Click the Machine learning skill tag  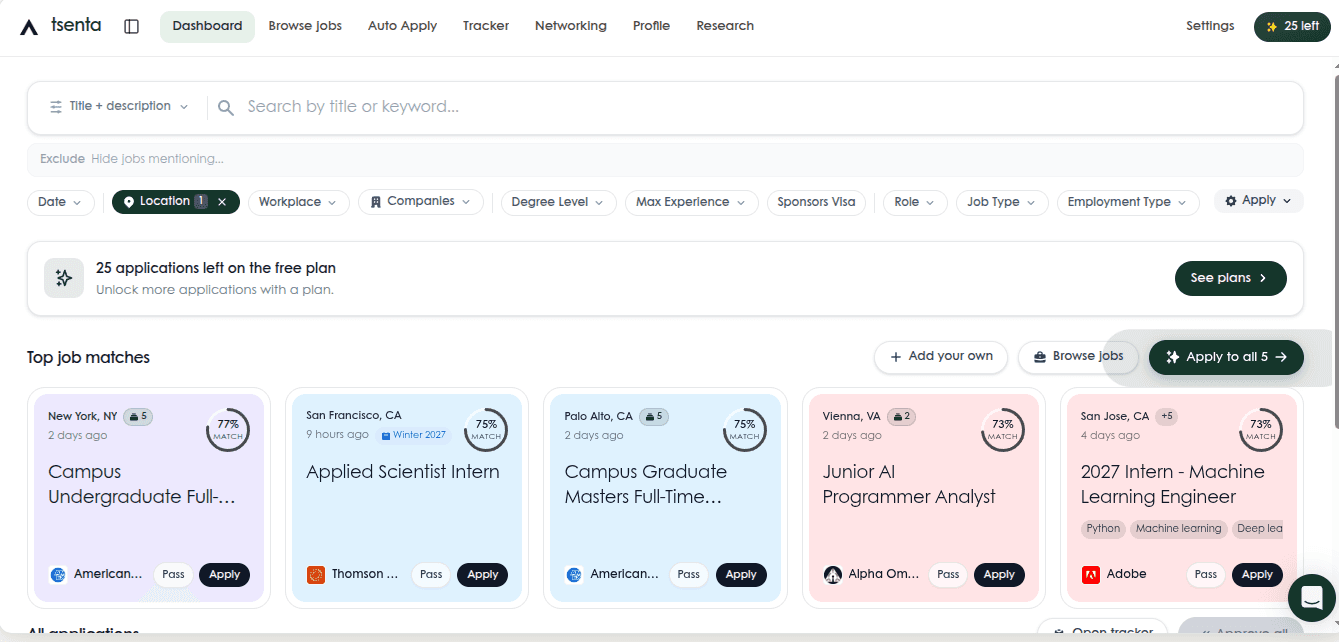pos(1178,529)
